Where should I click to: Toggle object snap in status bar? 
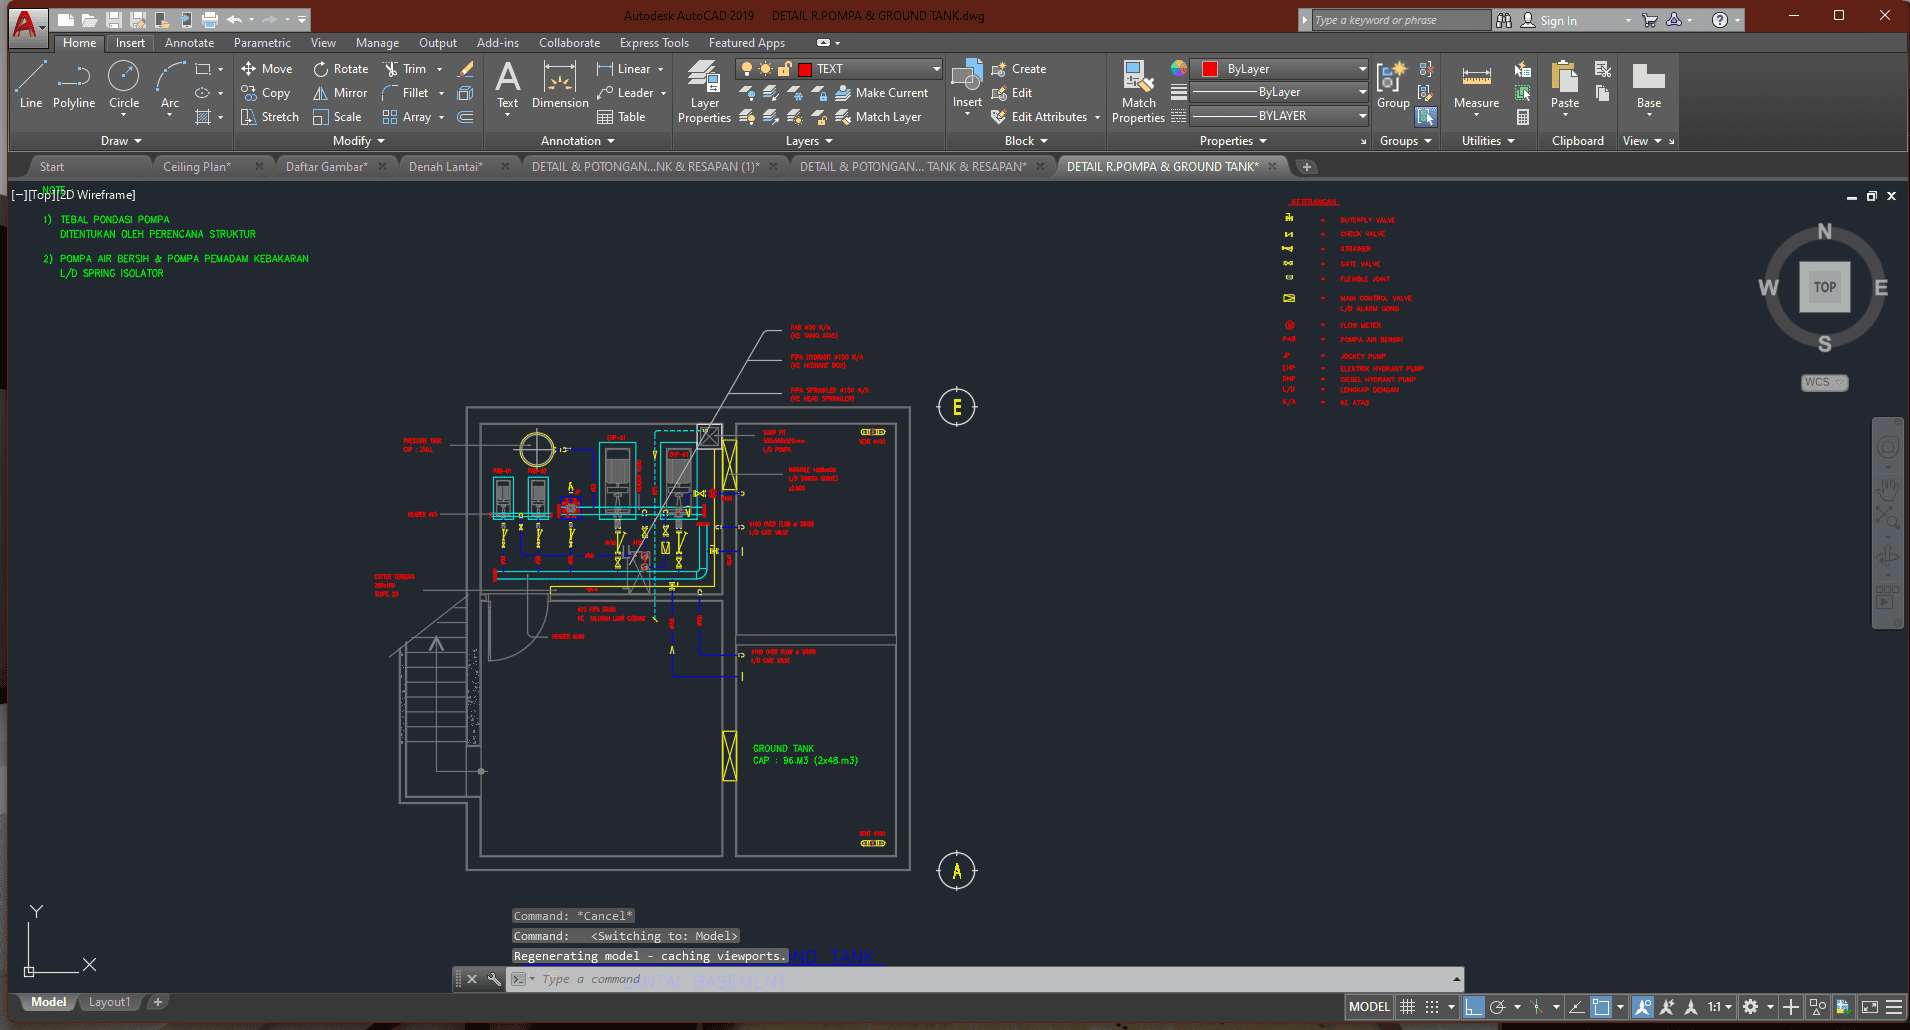point(1601,1007)
